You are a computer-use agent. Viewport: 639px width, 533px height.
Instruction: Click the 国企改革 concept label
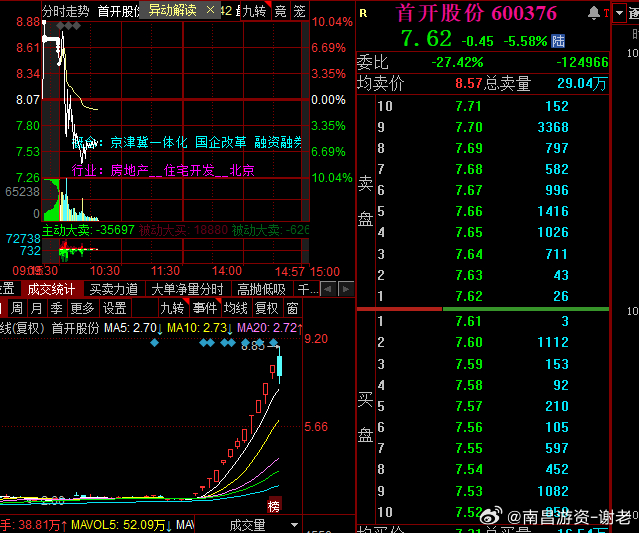(x=220, y=142)
